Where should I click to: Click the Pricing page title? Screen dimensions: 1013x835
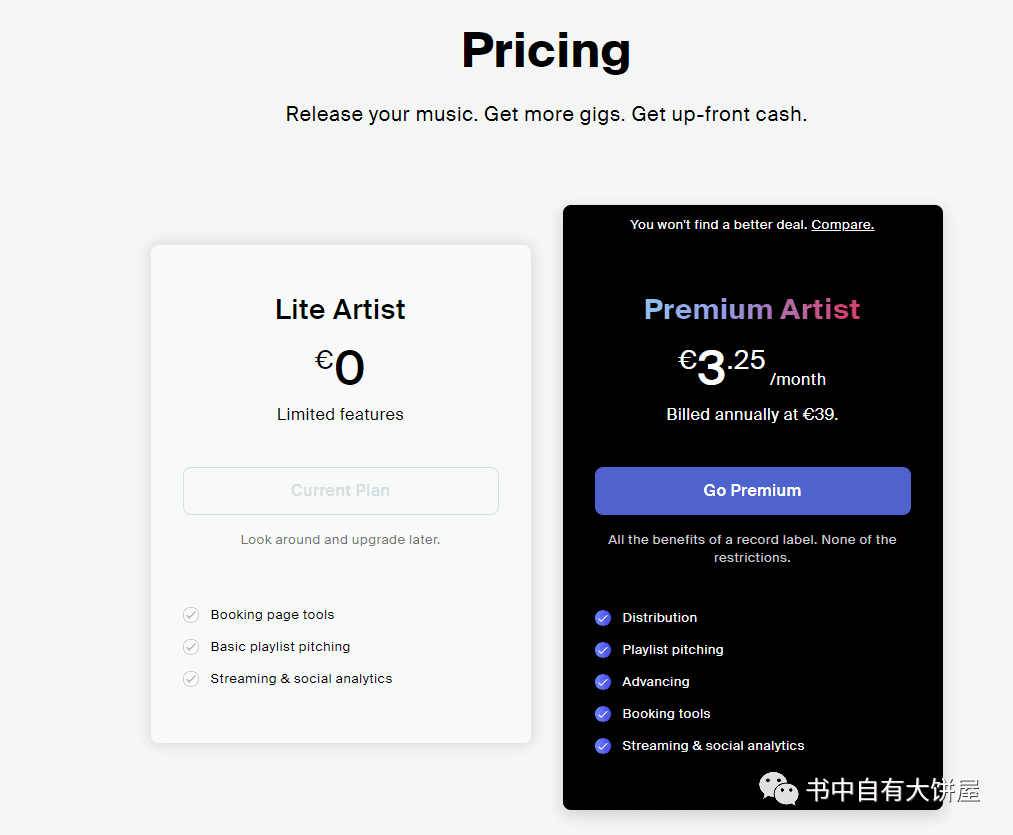pyautogui.click(x=546, y=50)
